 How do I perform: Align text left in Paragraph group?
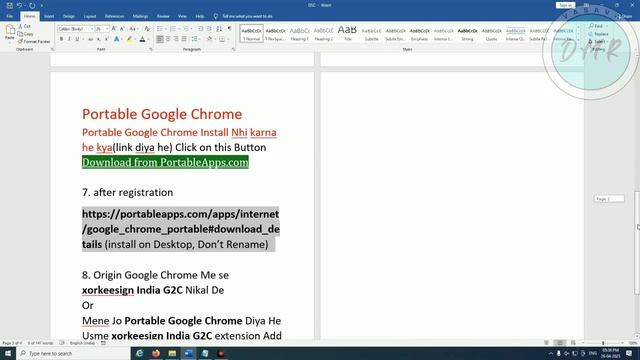[x=160, y=39]
